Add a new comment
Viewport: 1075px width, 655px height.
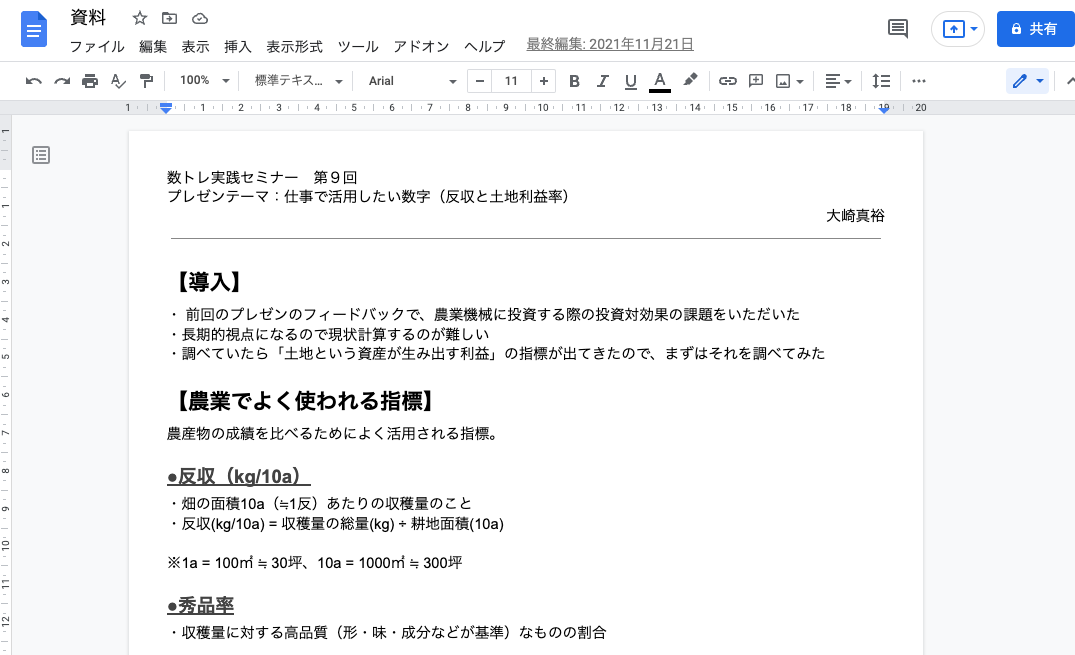click(x=755, y=81)
